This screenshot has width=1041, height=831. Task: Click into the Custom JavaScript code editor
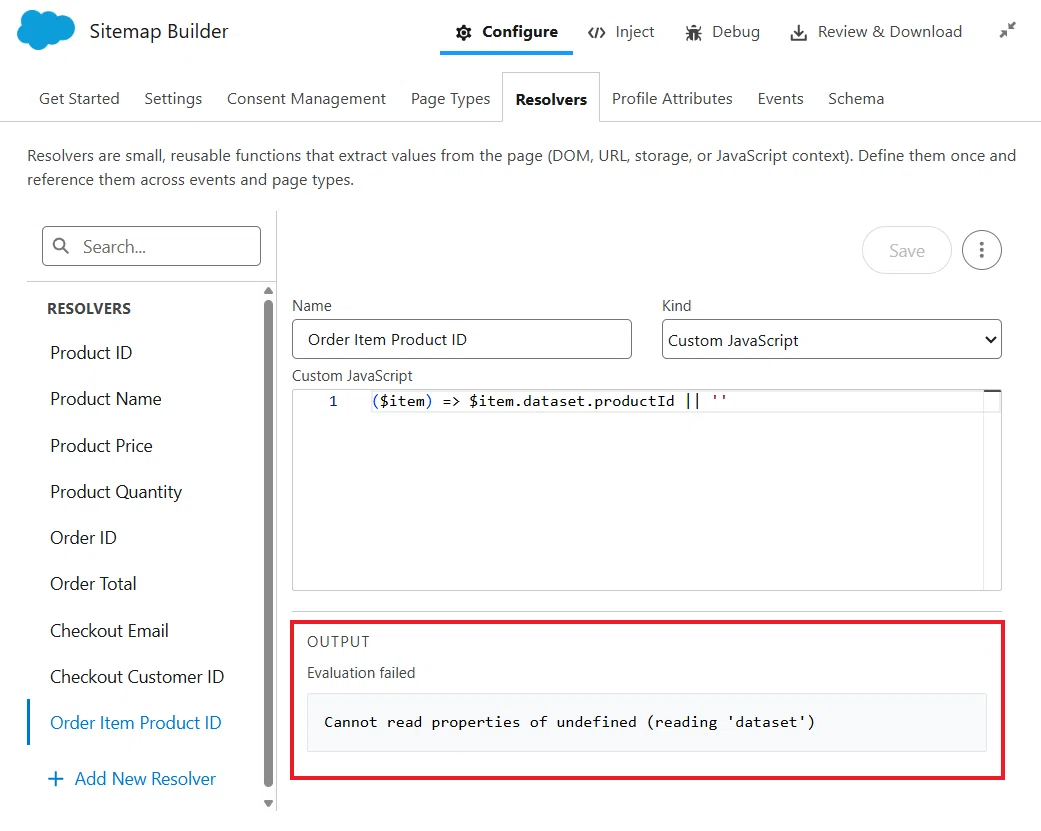click(647, 490)
